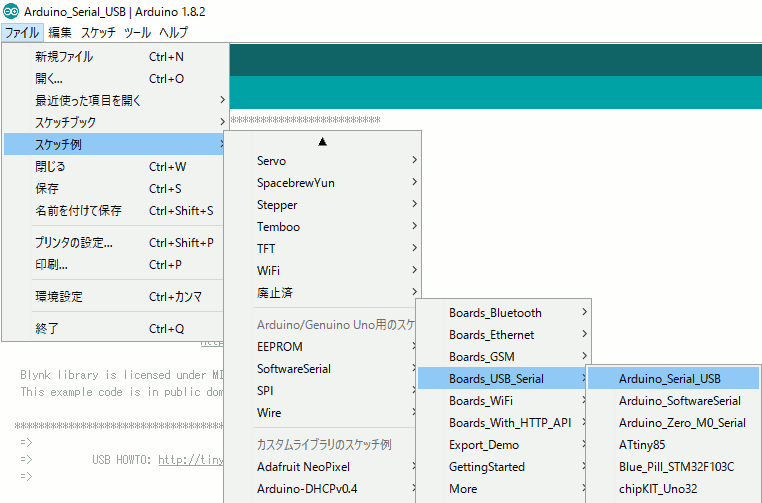The height and width of the screenshot is (503, 762).
Task: Choose 終了 to quit Arduino
Action: [x=116, y=328]
